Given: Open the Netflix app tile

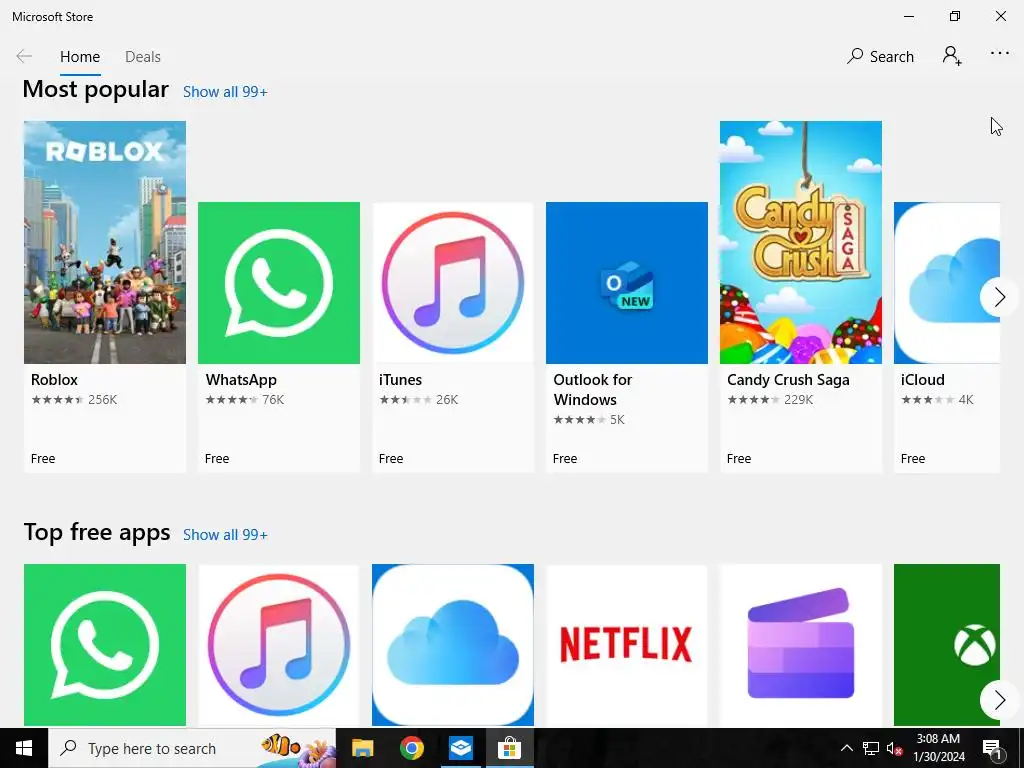Looking at the screenshot, I should [x=627, y=645].
